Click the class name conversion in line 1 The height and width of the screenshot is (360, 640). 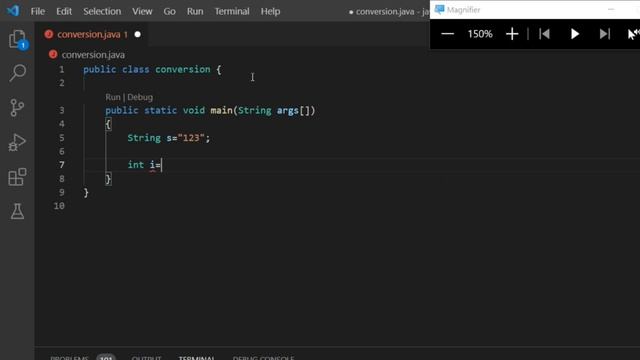click(x=182, y=69)
